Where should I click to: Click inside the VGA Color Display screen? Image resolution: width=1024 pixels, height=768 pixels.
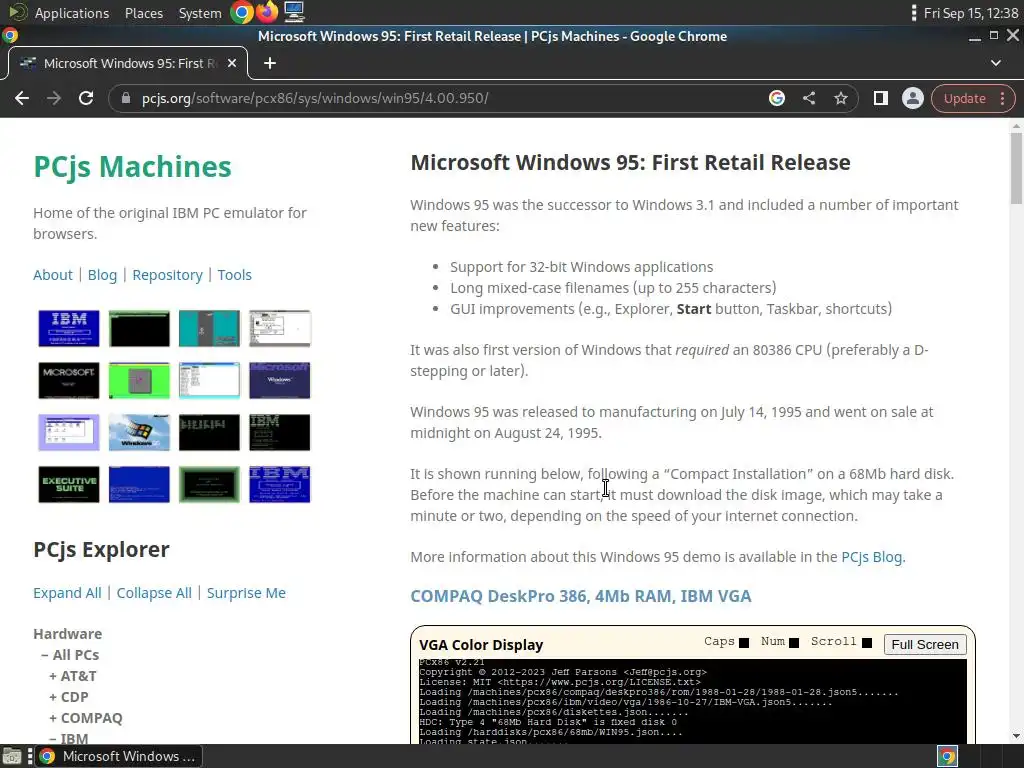point(693,701)
